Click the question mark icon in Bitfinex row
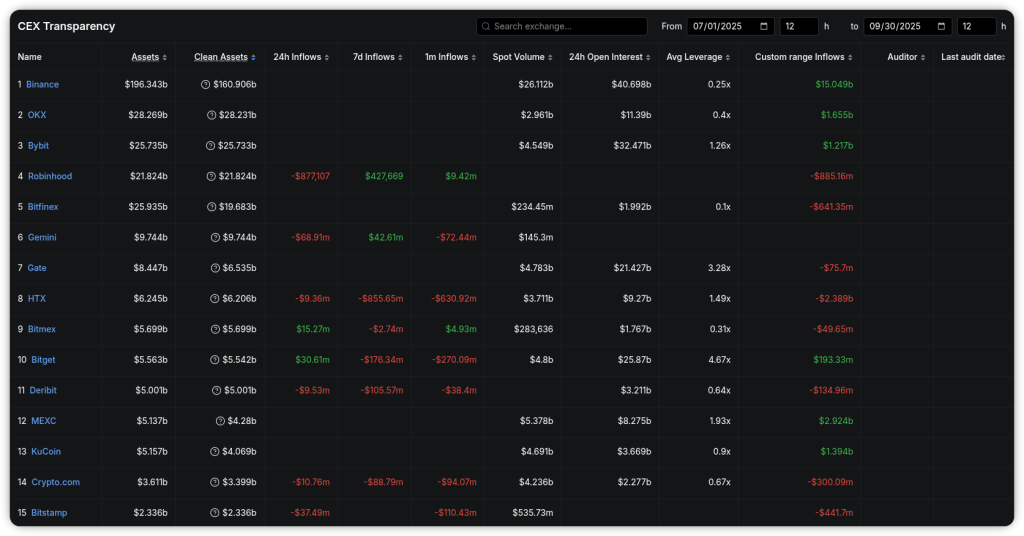Screen dimensions: 1024x536 pyautogui.click(x=211, y=207)
